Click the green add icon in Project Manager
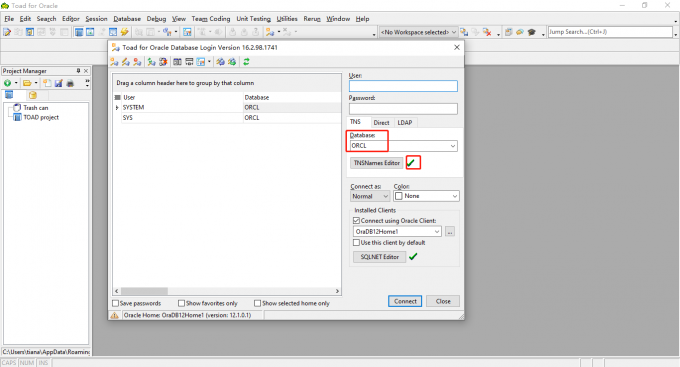This screenshot has width=680, height=367. click(x=7, y=83)
